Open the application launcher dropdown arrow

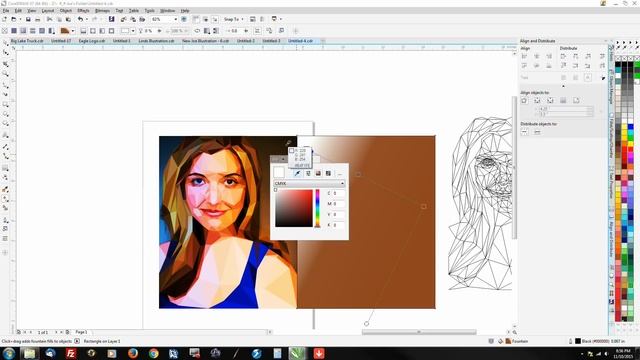[x=280, y=19]
